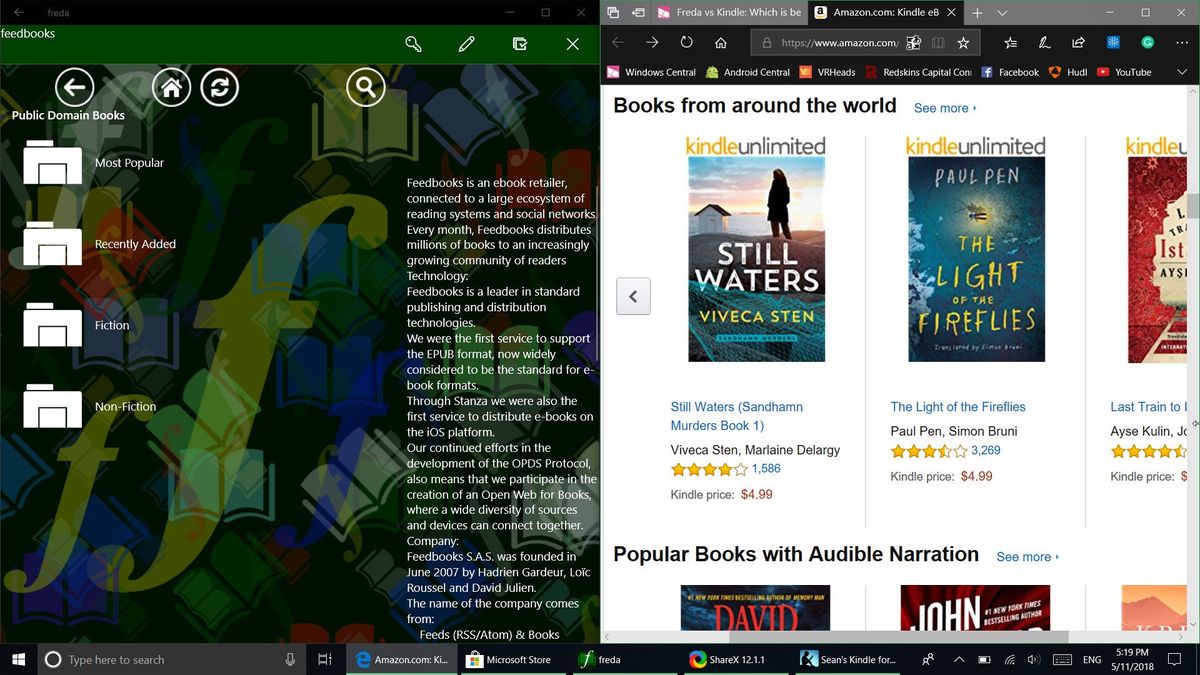This screenshot has height=675, width=1200.
Task: Refresh the catalog using freda's refresh icon
Action: [x=219, y=88]
